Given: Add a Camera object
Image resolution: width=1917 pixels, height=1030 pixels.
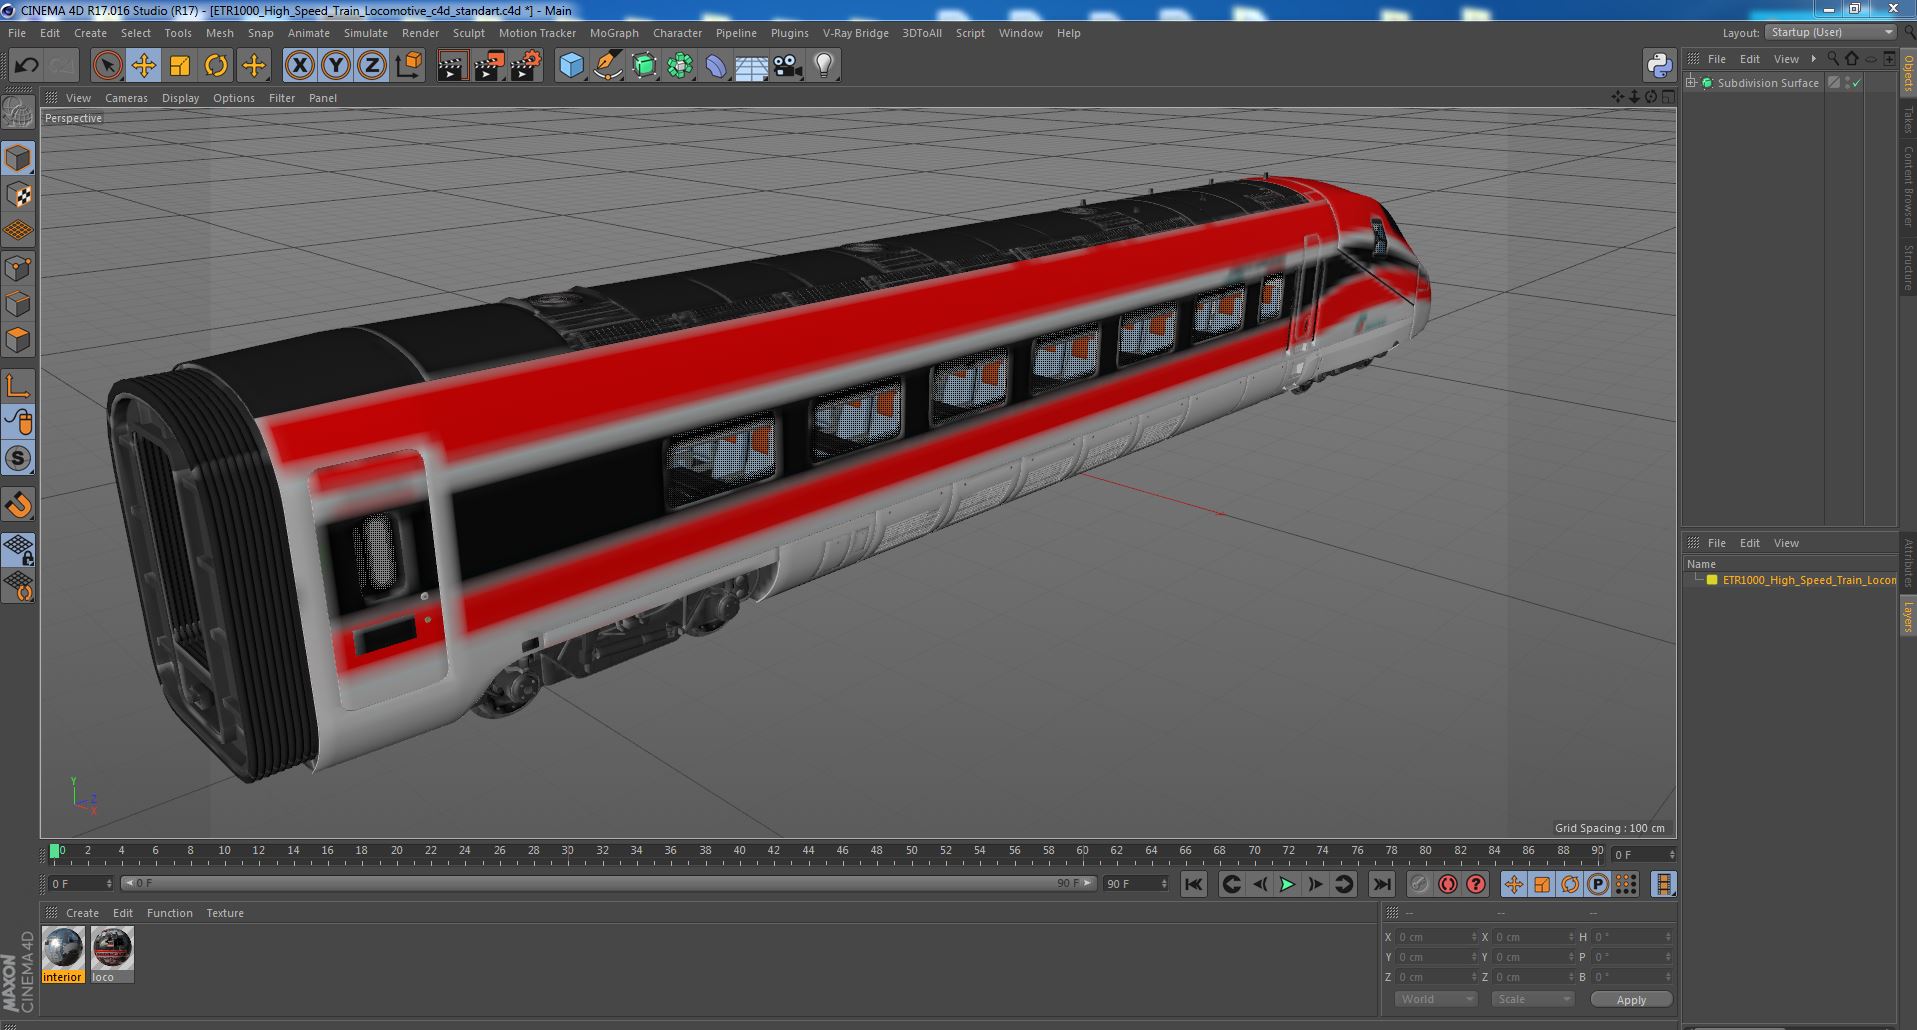Looking at the screenshot, I should (x=788, y=66).
